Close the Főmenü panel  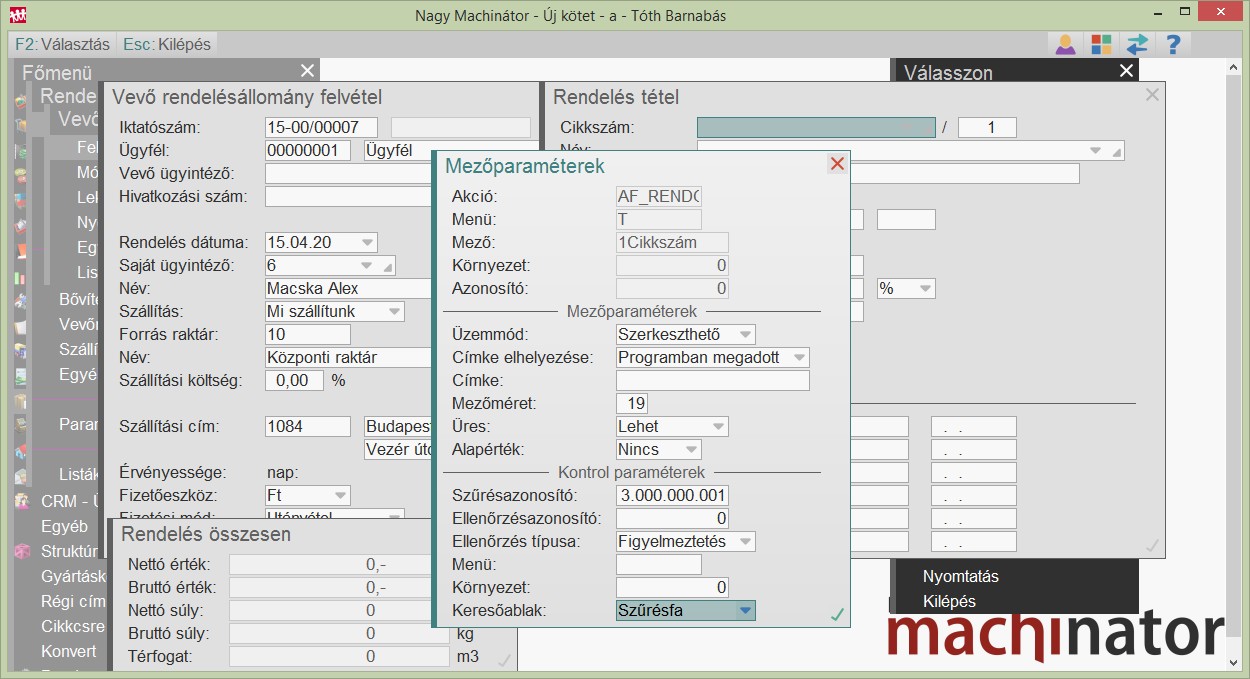click(x=307, y=70)
